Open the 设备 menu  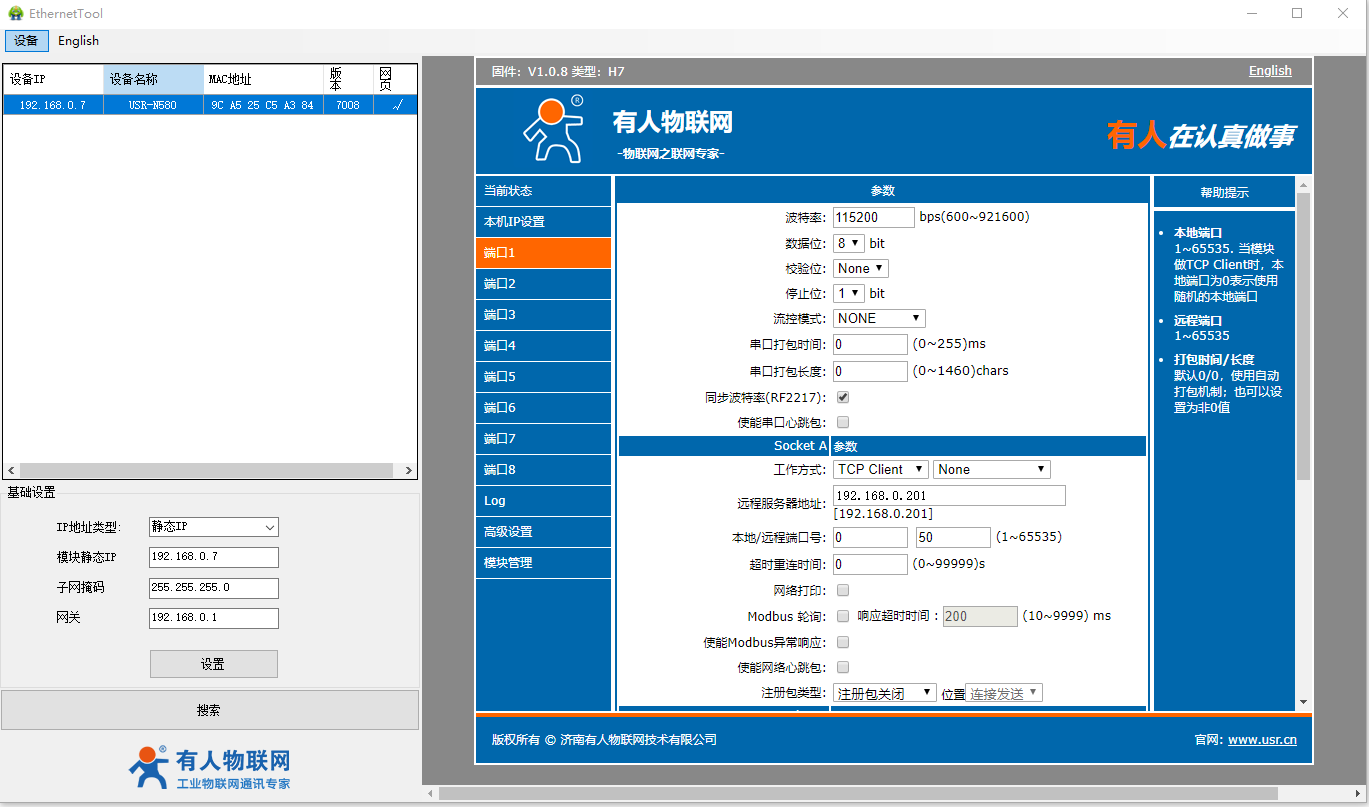tap(26, 41)
